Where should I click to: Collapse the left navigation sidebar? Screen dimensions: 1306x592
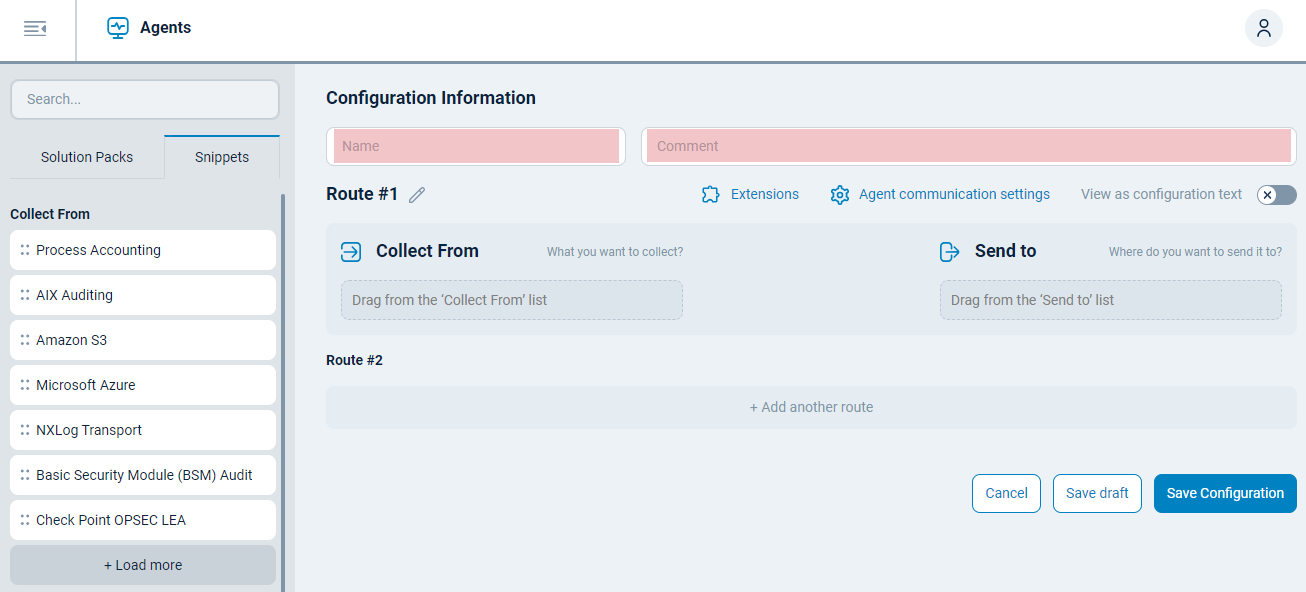point(36,28)
